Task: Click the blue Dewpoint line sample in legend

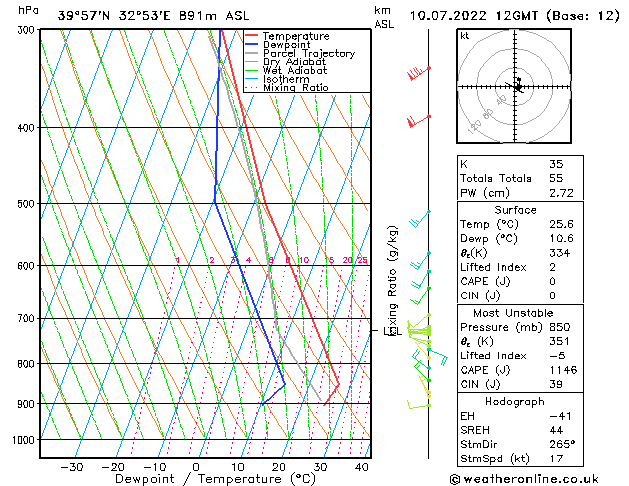Action: [x=252, y=44]
